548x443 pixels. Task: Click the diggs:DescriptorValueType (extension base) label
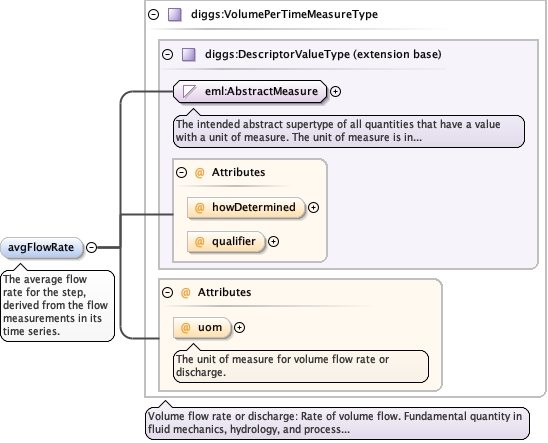[323, 54]
